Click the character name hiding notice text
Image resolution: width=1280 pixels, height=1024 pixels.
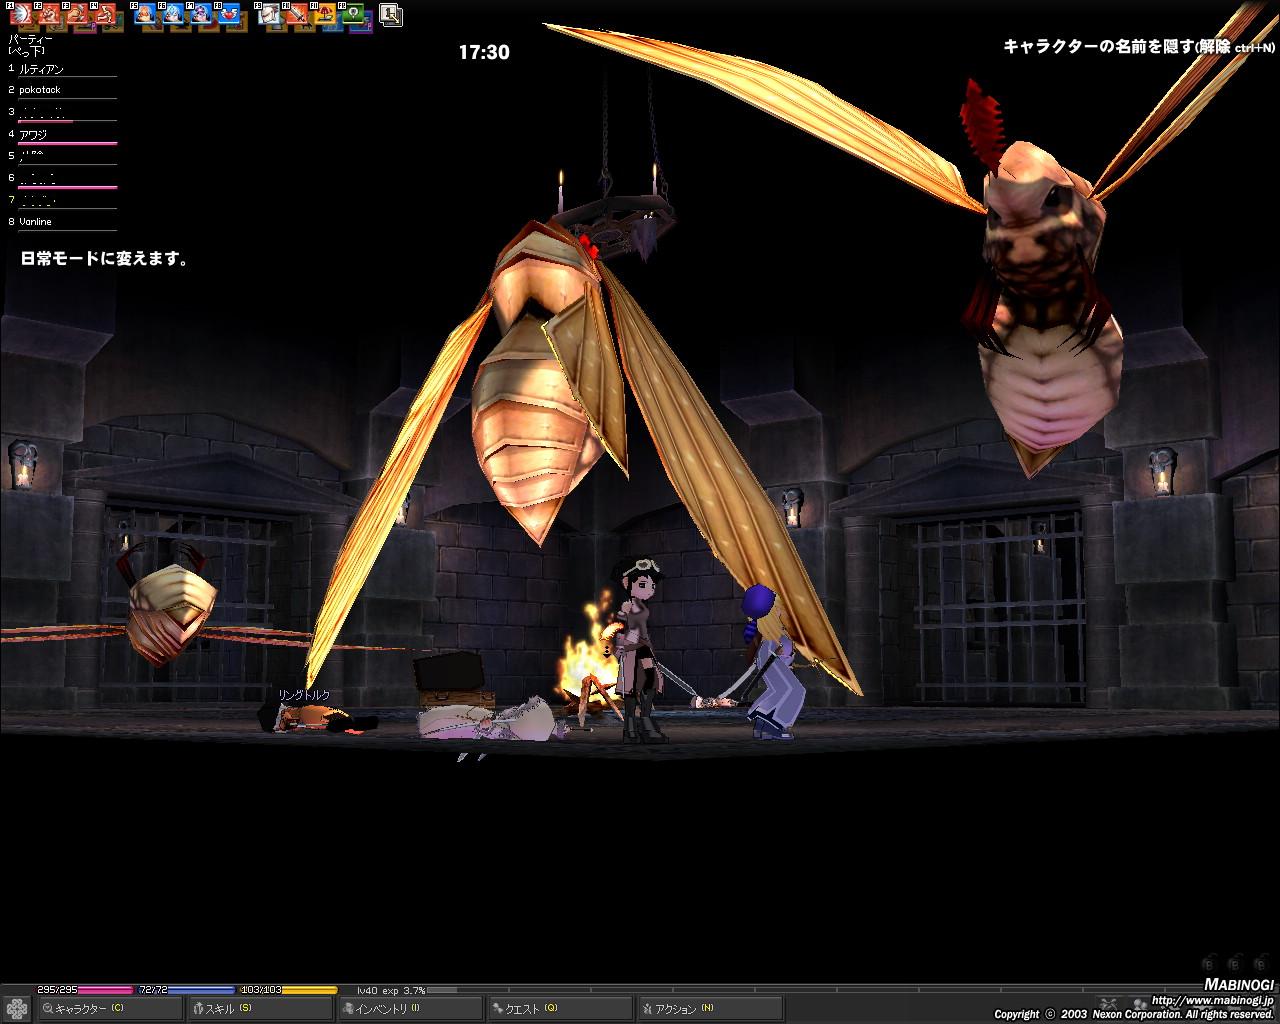1139,46
